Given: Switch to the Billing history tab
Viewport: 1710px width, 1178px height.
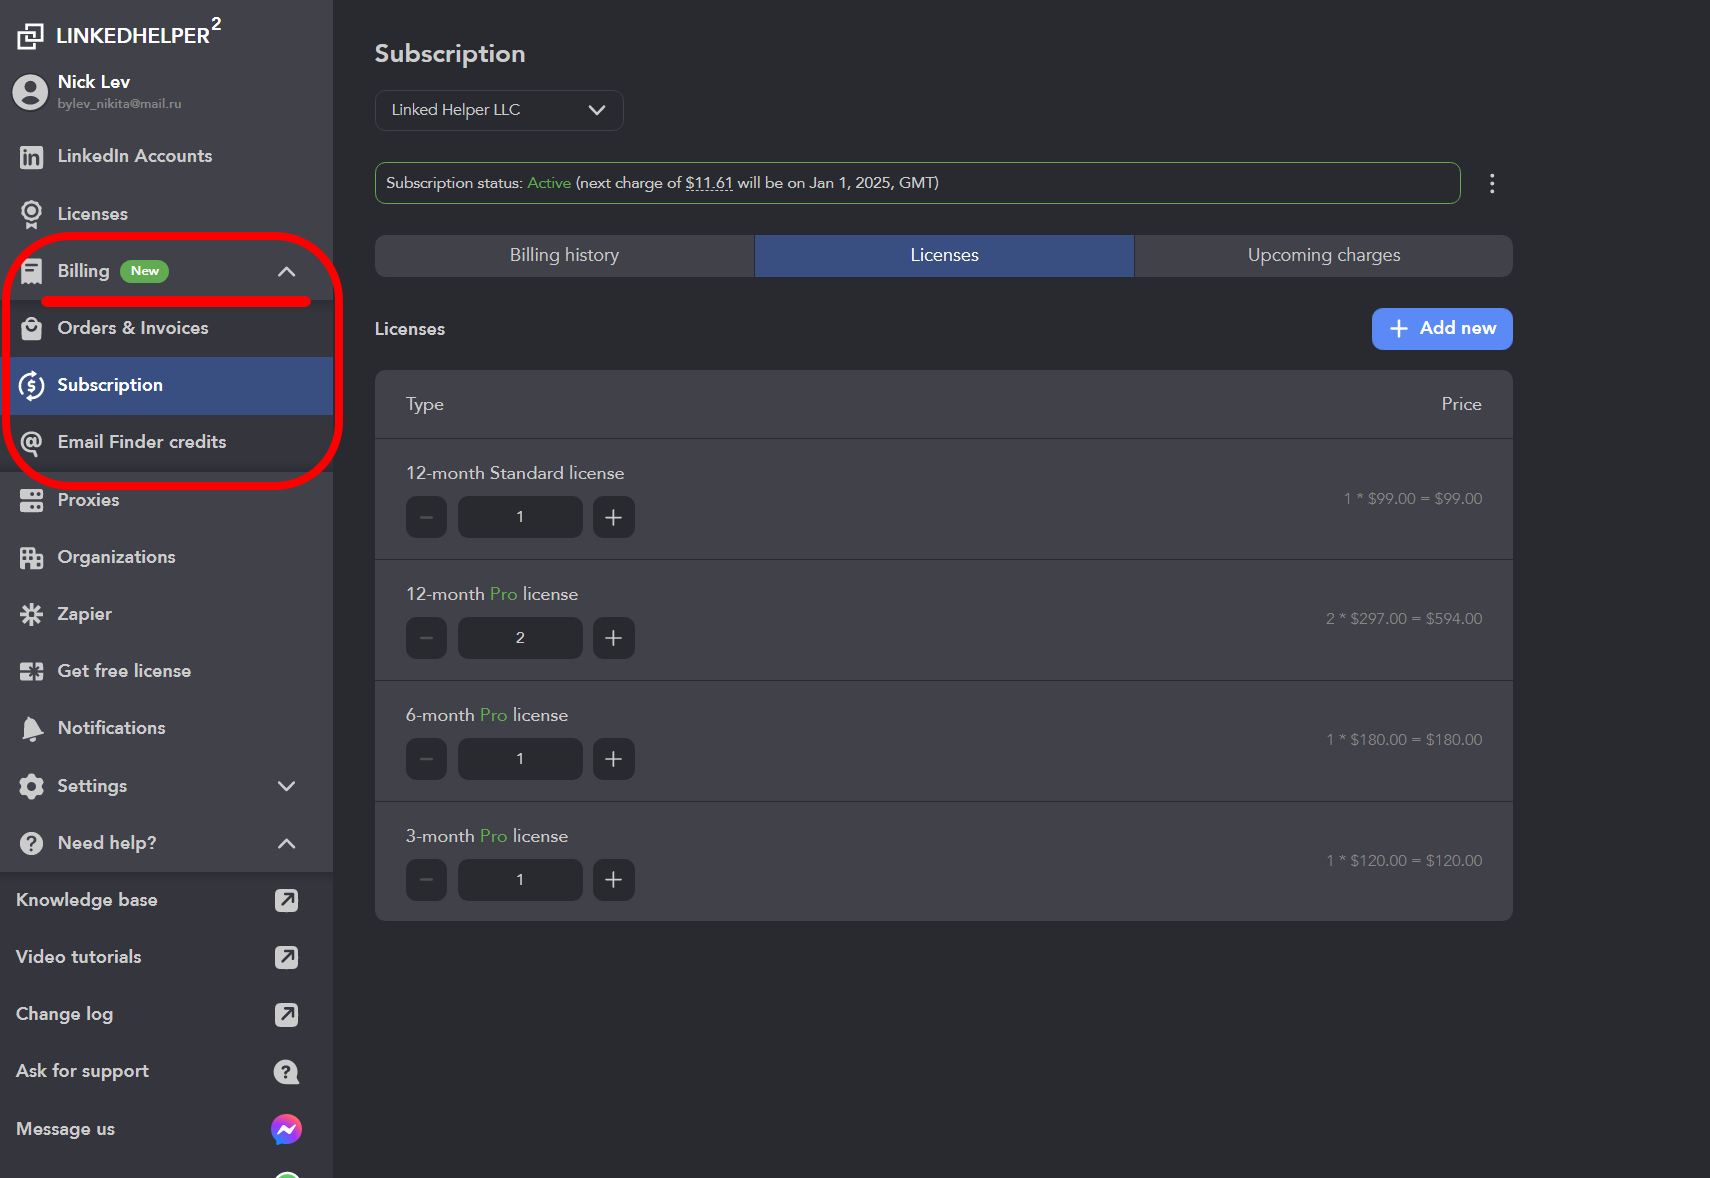Looking at the screenshot, I should tap(565, 256).
